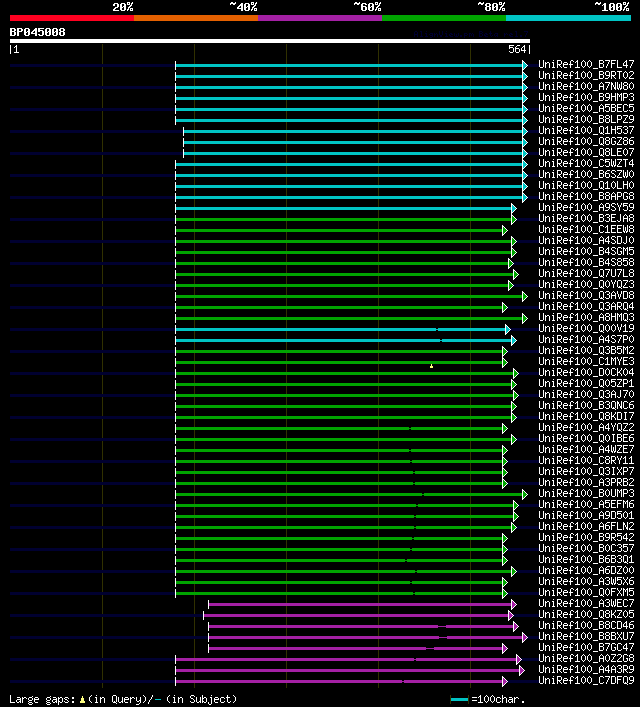
Task: Click the 564 query end position label
Action: (x=517, y=49)
